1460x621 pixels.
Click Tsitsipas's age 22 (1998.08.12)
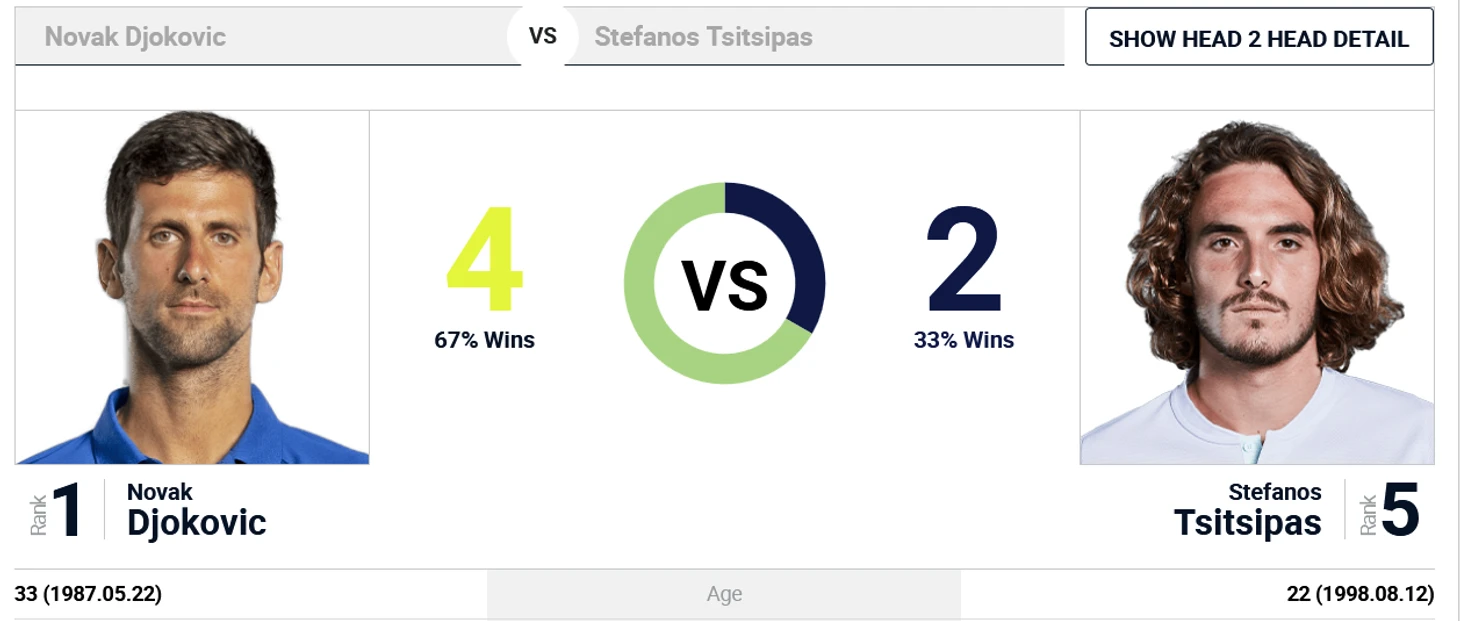pyautogui.click(x=1360, y=594)
